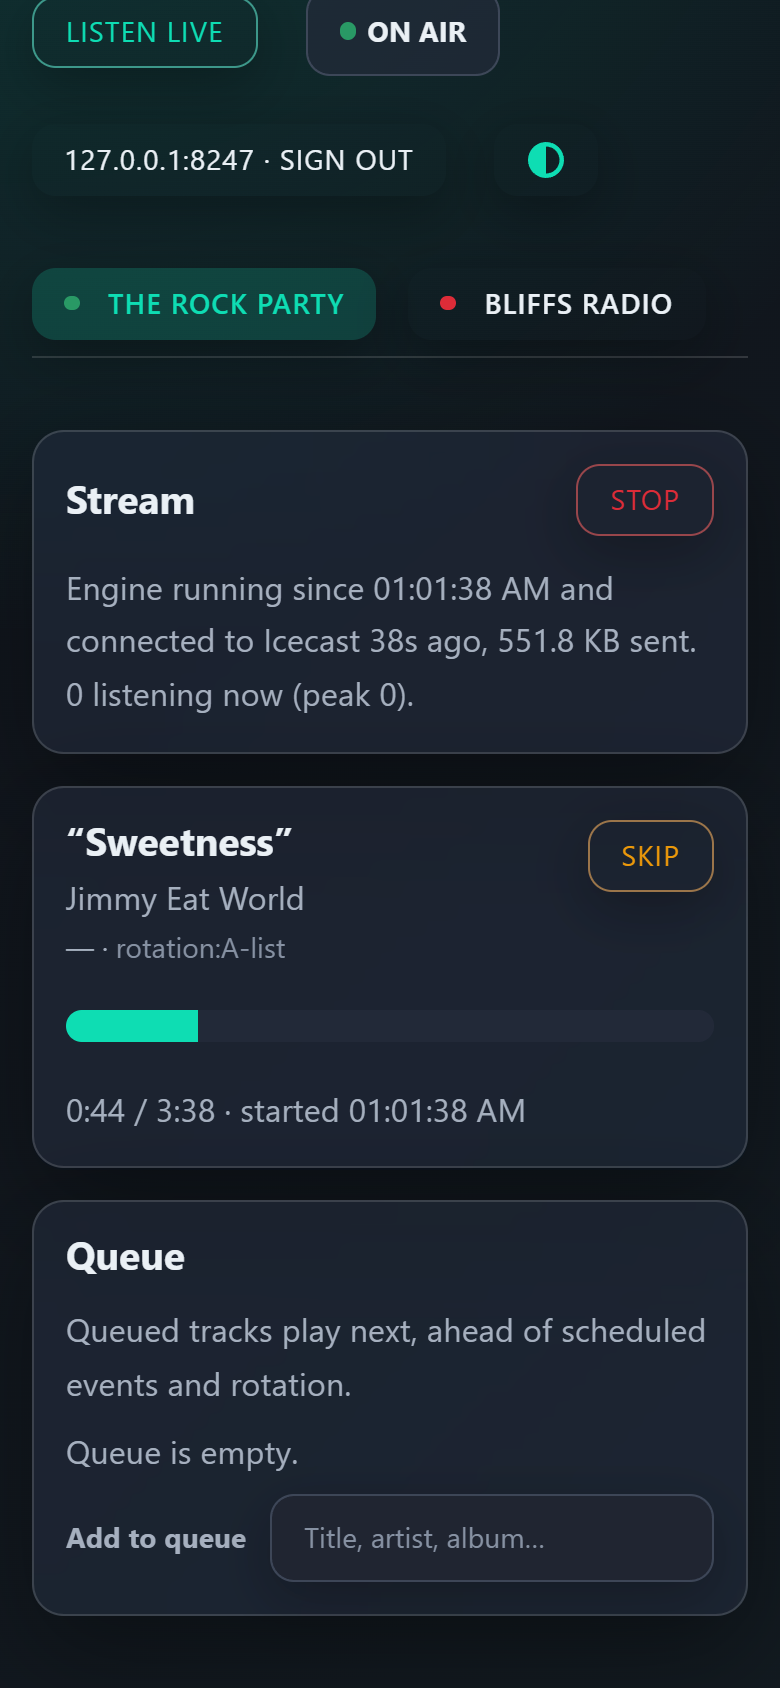Screen dimensions: 780x1688
Task: Switch to The Rock Party station tab
Action: click(204, 304)
